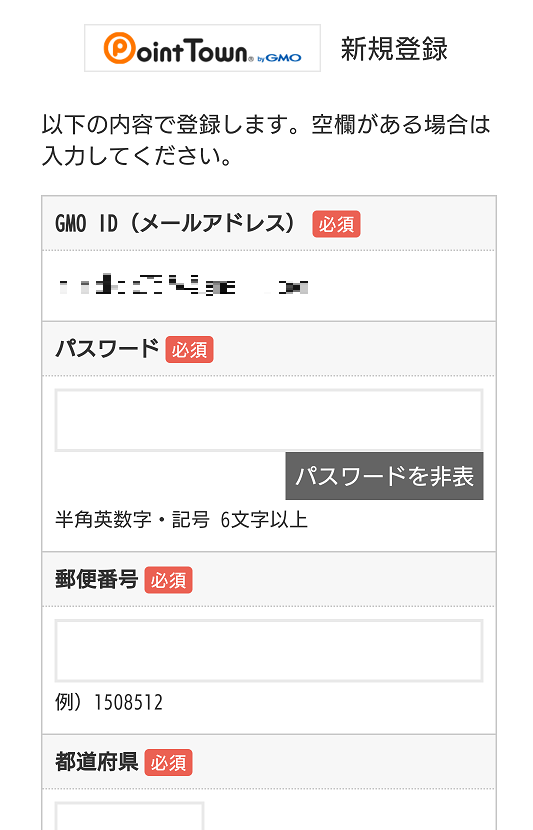Click the 例）1508512 example text
The image size is (533, 830).
pyautogui.click(x=109, y=702)
